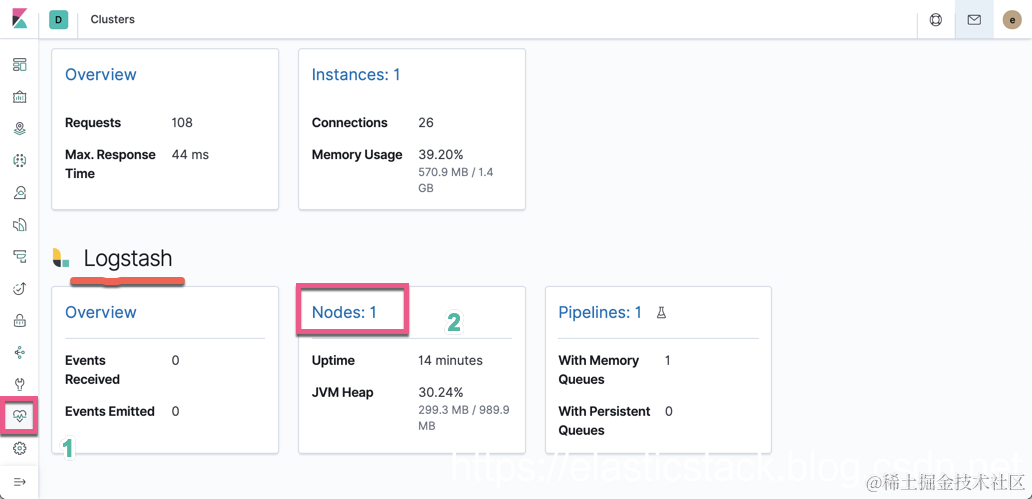Open the Maps app icon
Viewport: 1032px width, 499px height.
[20, 128]
